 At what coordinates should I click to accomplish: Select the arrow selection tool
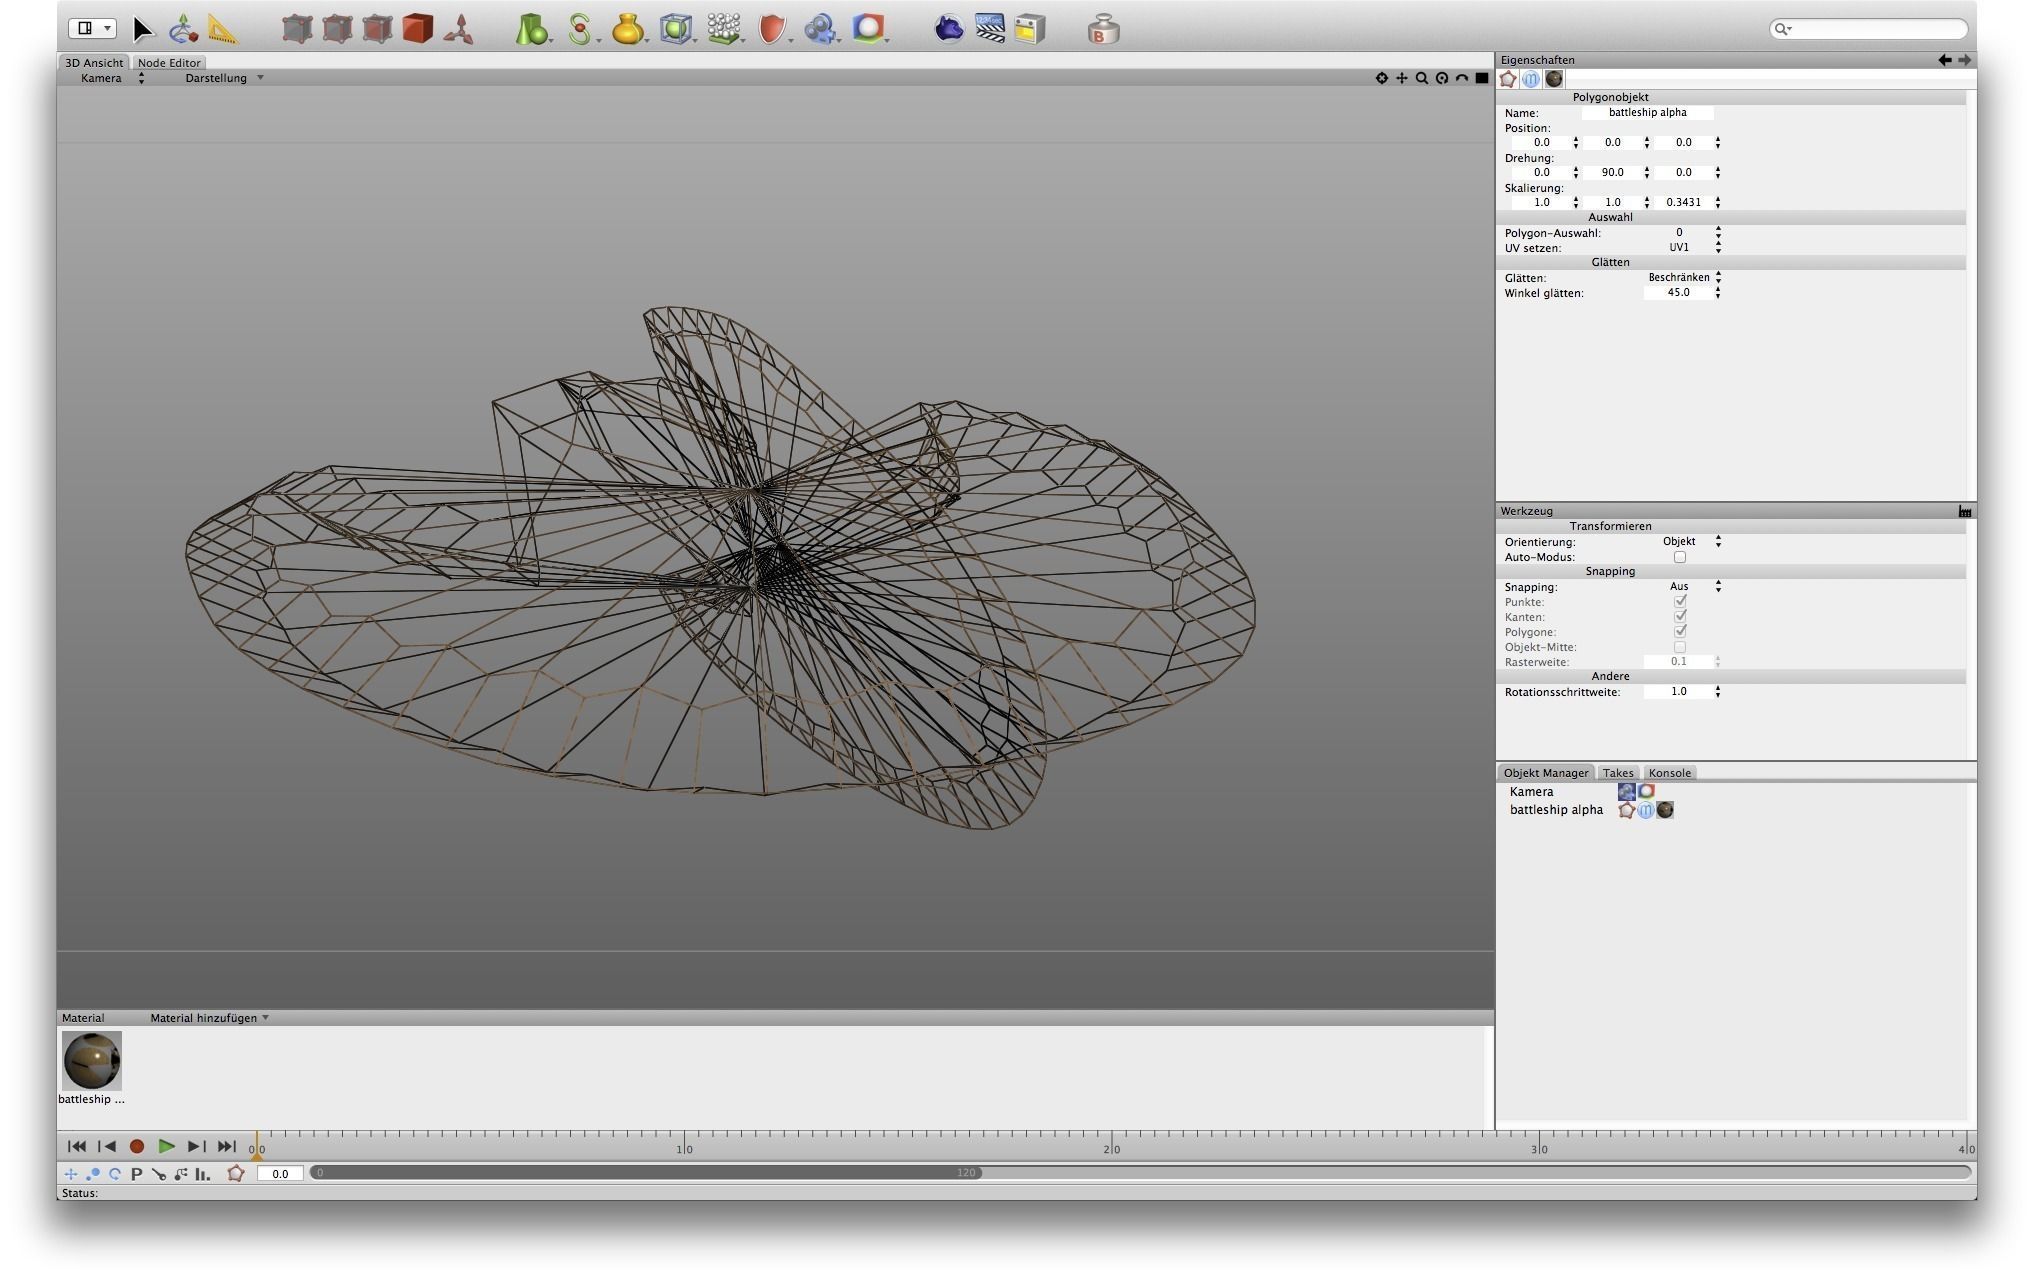pos(143,29)
